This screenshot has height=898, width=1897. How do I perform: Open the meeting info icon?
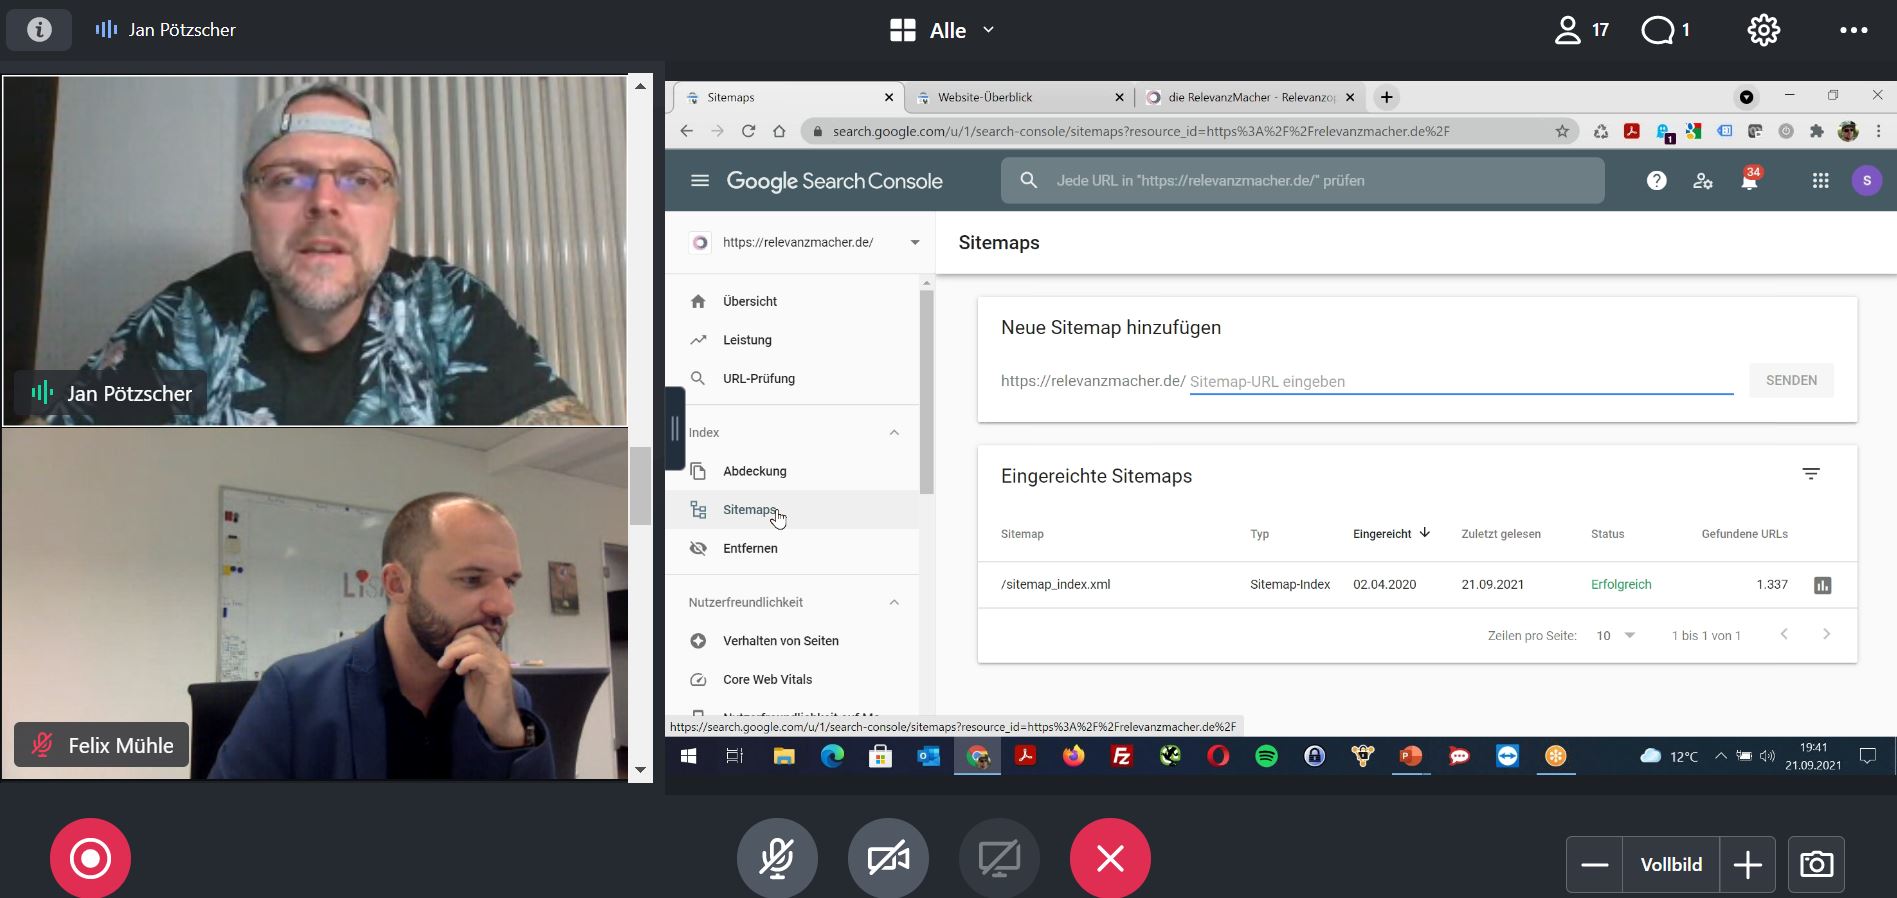tap(39, 29)
